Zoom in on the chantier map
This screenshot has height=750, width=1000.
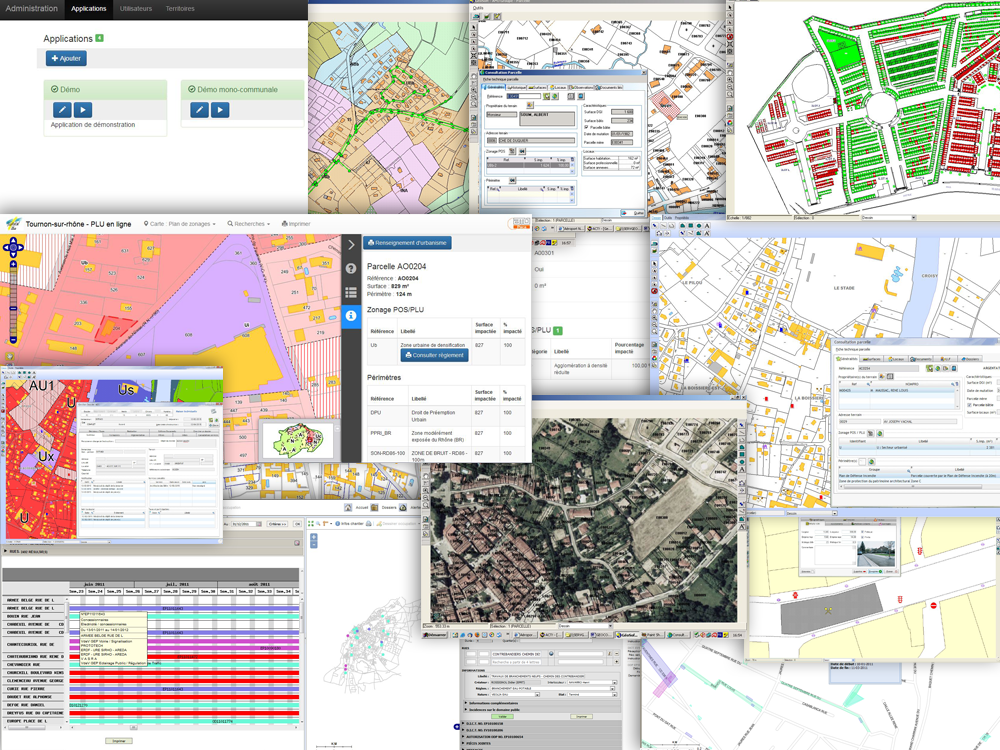tap(314, 538)
